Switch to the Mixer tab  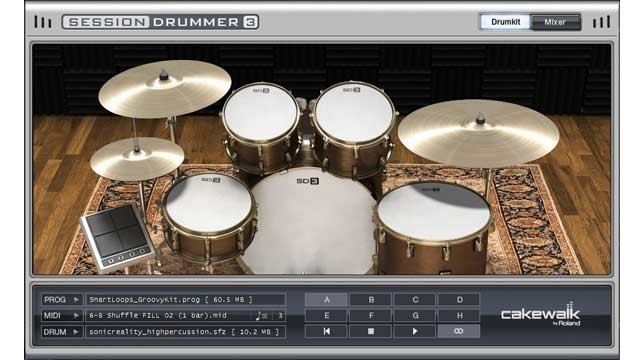tap(555, 22)
